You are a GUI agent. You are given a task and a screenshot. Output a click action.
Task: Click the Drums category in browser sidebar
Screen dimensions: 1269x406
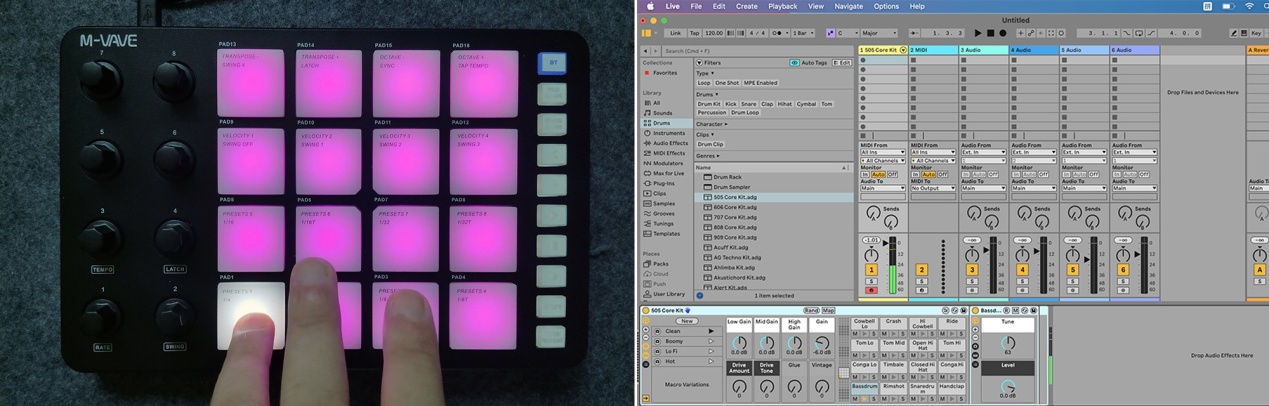(x=661, y=123)
